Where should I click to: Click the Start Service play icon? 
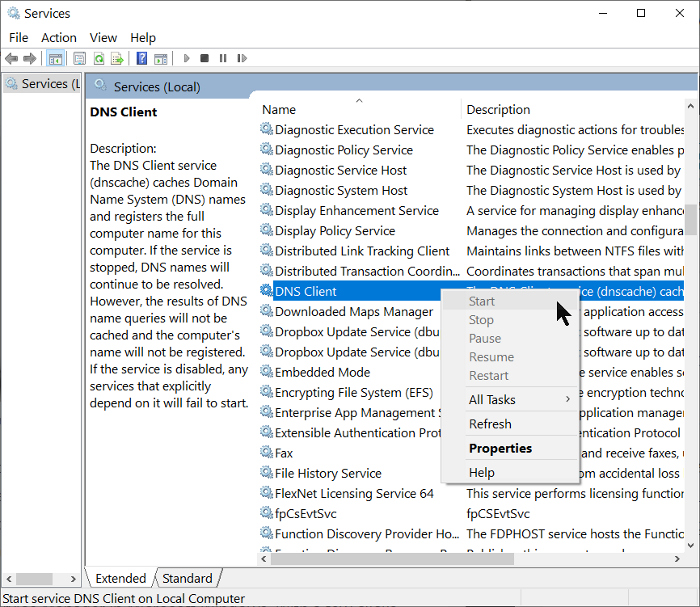click(x=185, y=59)
